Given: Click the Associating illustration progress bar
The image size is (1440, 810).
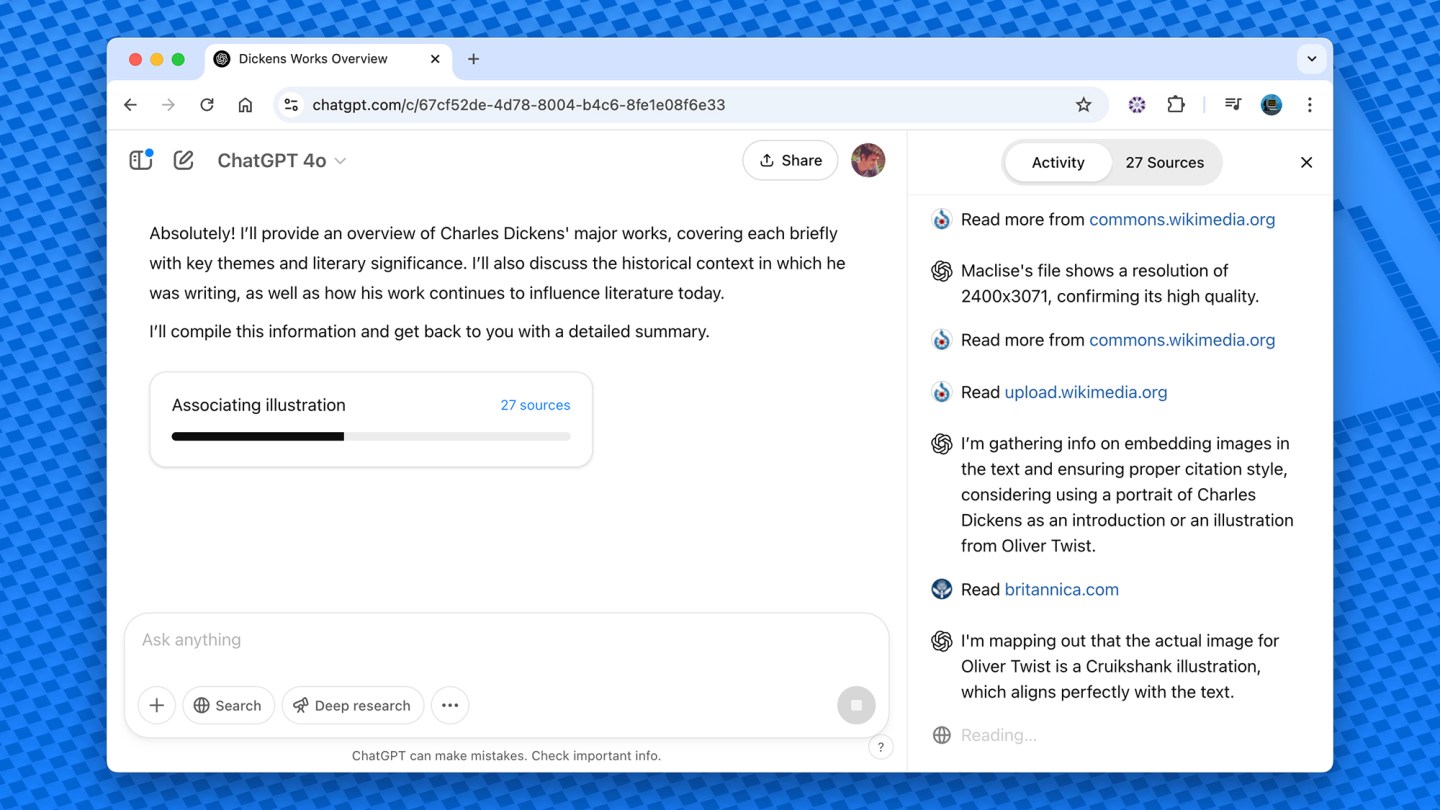Looking at the screenshot, I should [371, 436].
